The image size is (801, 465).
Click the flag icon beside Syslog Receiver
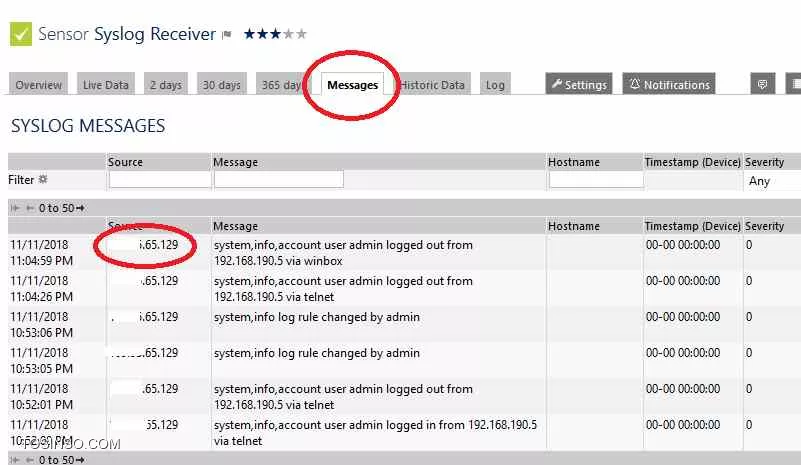(x=227, y=35)
